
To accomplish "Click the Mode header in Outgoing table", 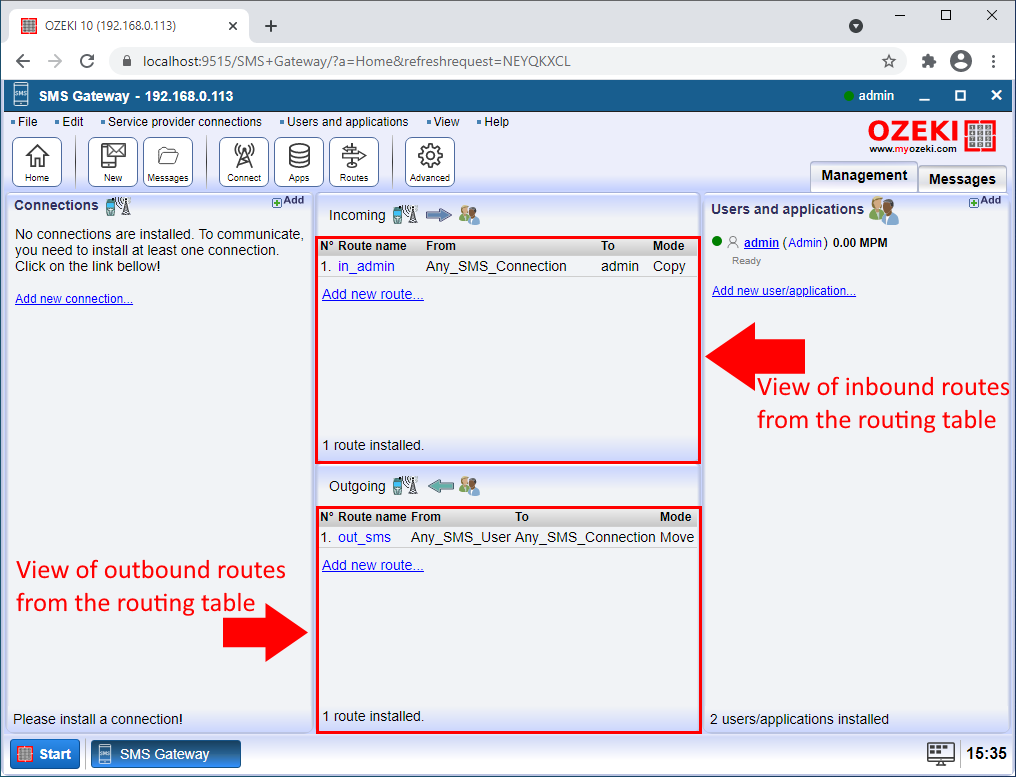I will point(675,516).
